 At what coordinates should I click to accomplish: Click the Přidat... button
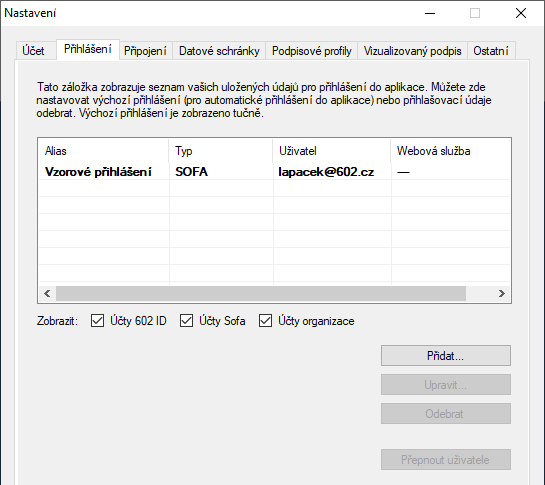(446, 356)
